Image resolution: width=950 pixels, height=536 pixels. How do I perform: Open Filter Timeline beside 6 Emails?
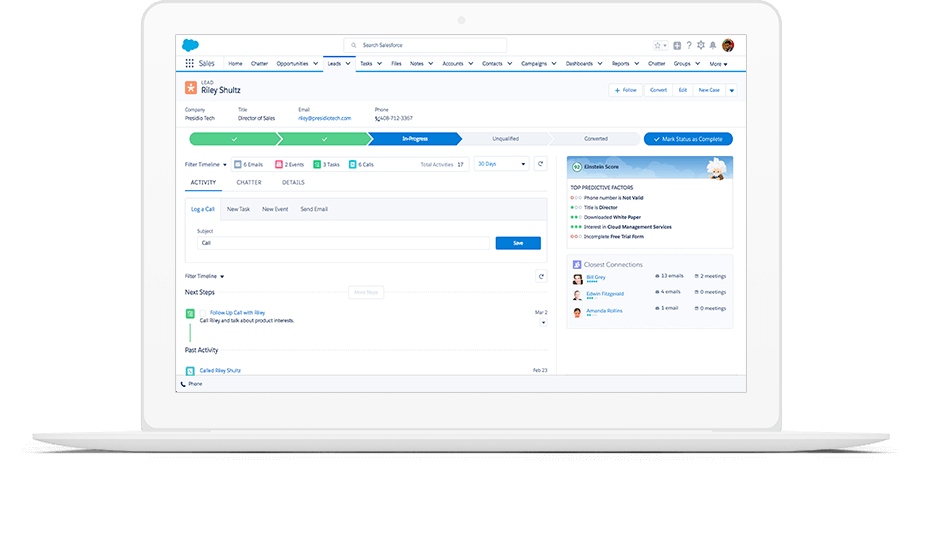click(205, 165)
